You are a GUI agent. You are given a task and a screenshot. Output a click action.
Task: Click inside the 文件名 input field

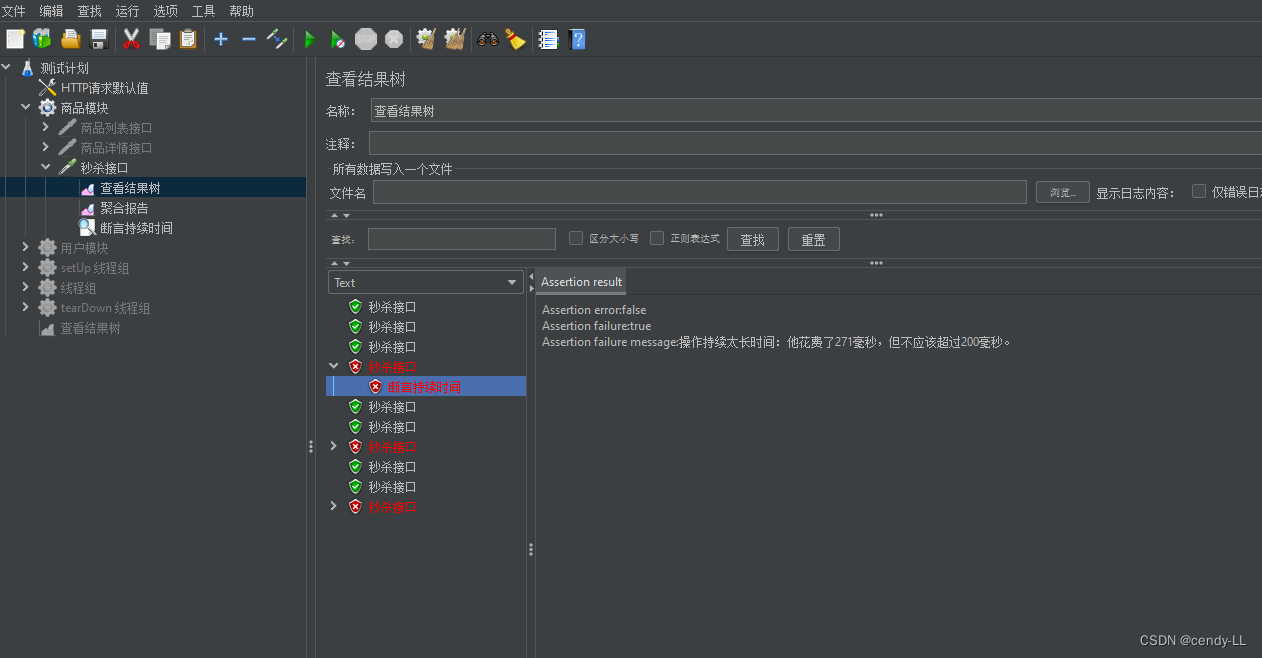700,191
